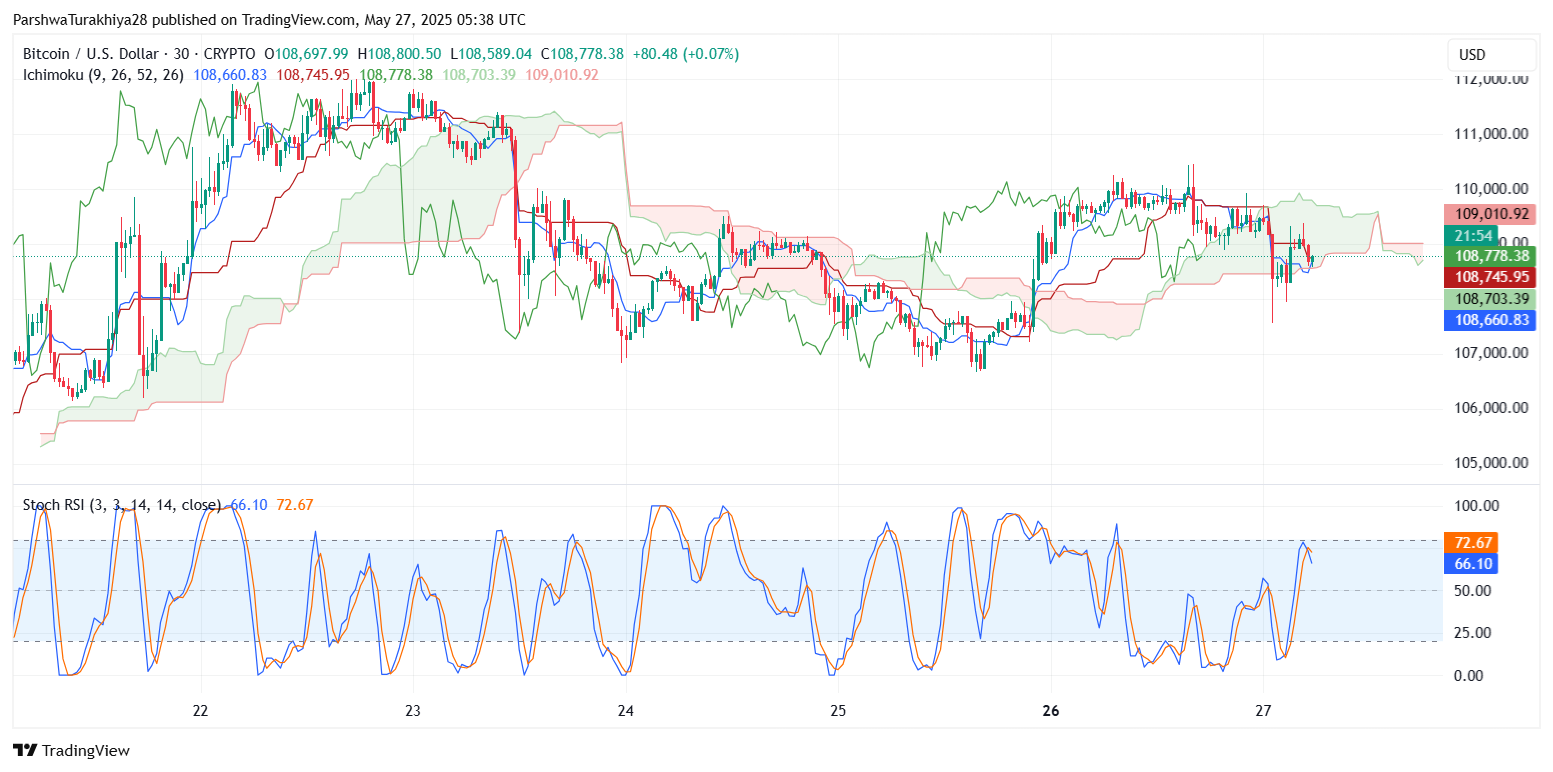The height and width of the screenshot is (772, 1553).
Task: Click date 26 on the time axis
Action: pos(1050,711)
